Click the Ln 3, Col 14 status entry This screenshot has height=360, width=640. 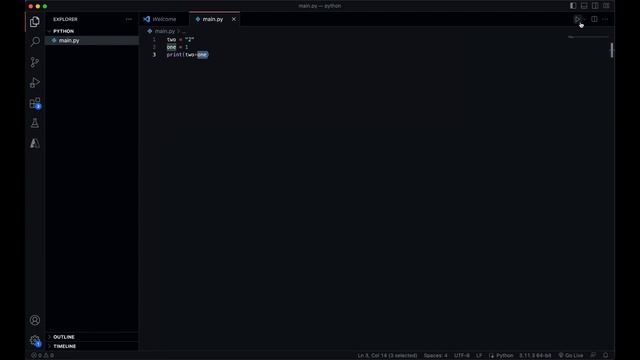pyautogui.click(x=387, y=355)
